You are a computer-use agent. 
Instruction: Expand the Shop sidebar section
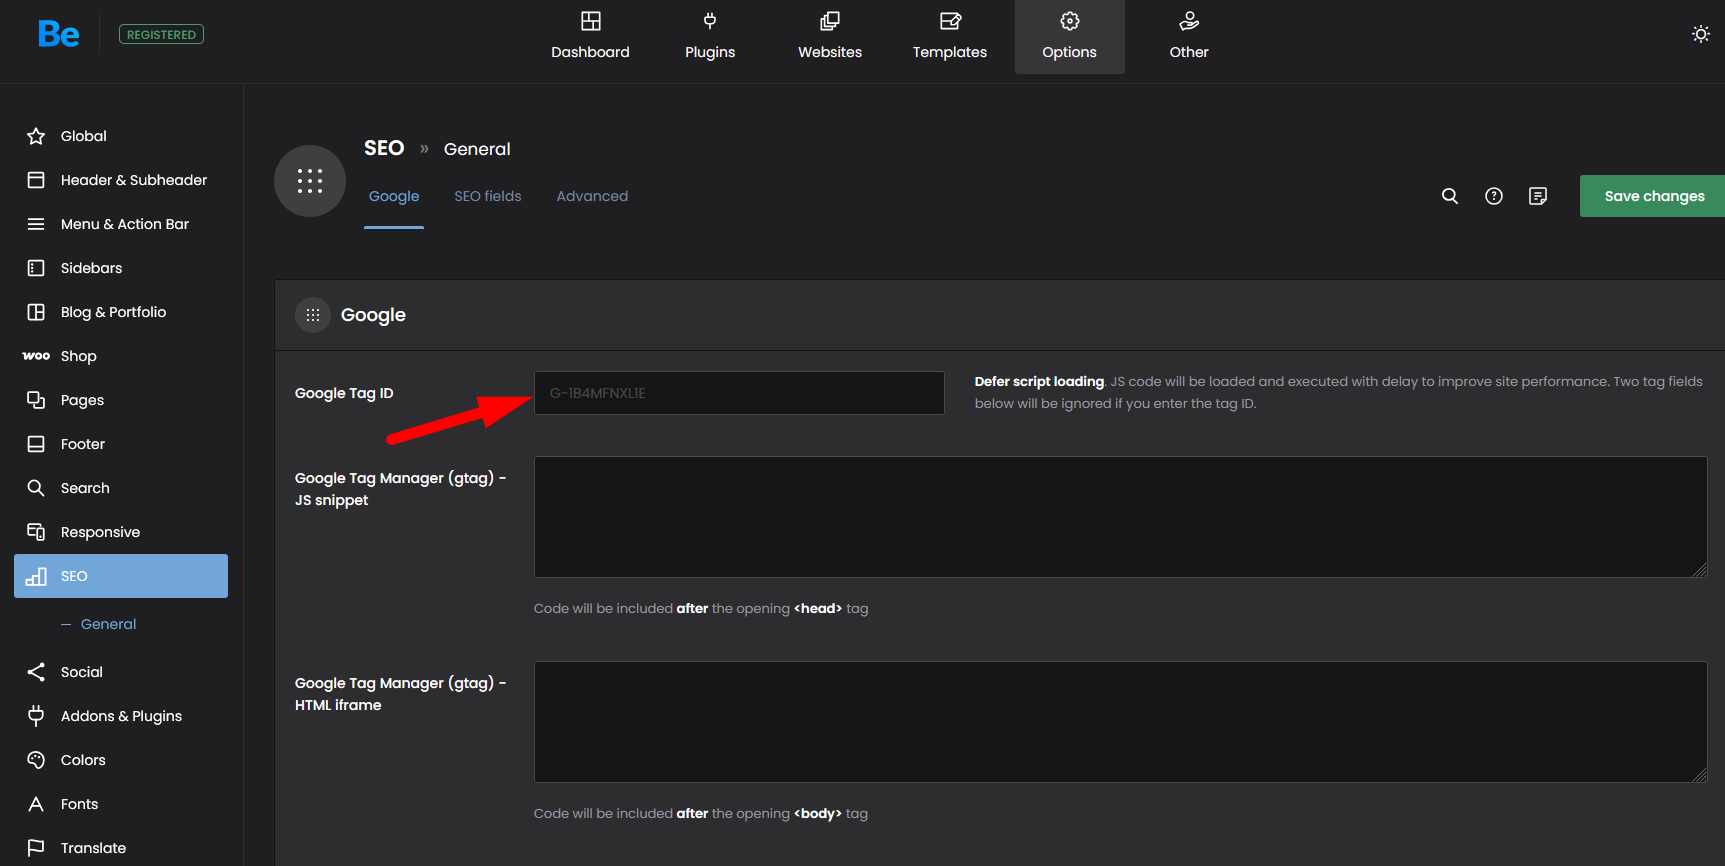[78, 356]
